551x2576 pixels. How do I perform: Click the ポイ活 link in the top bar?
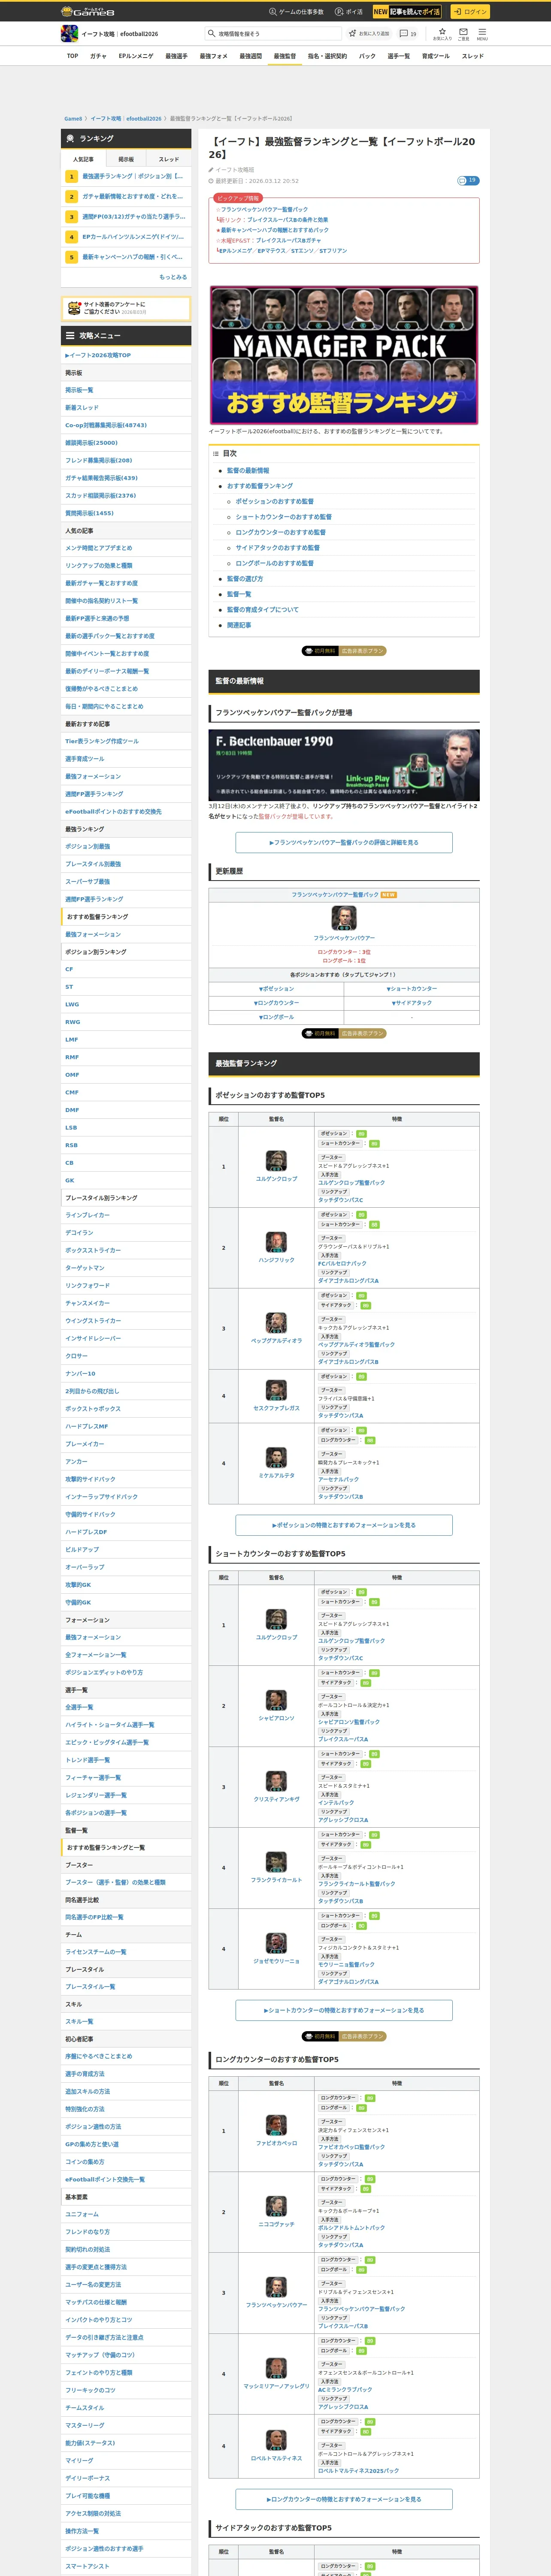pos(349,12)
